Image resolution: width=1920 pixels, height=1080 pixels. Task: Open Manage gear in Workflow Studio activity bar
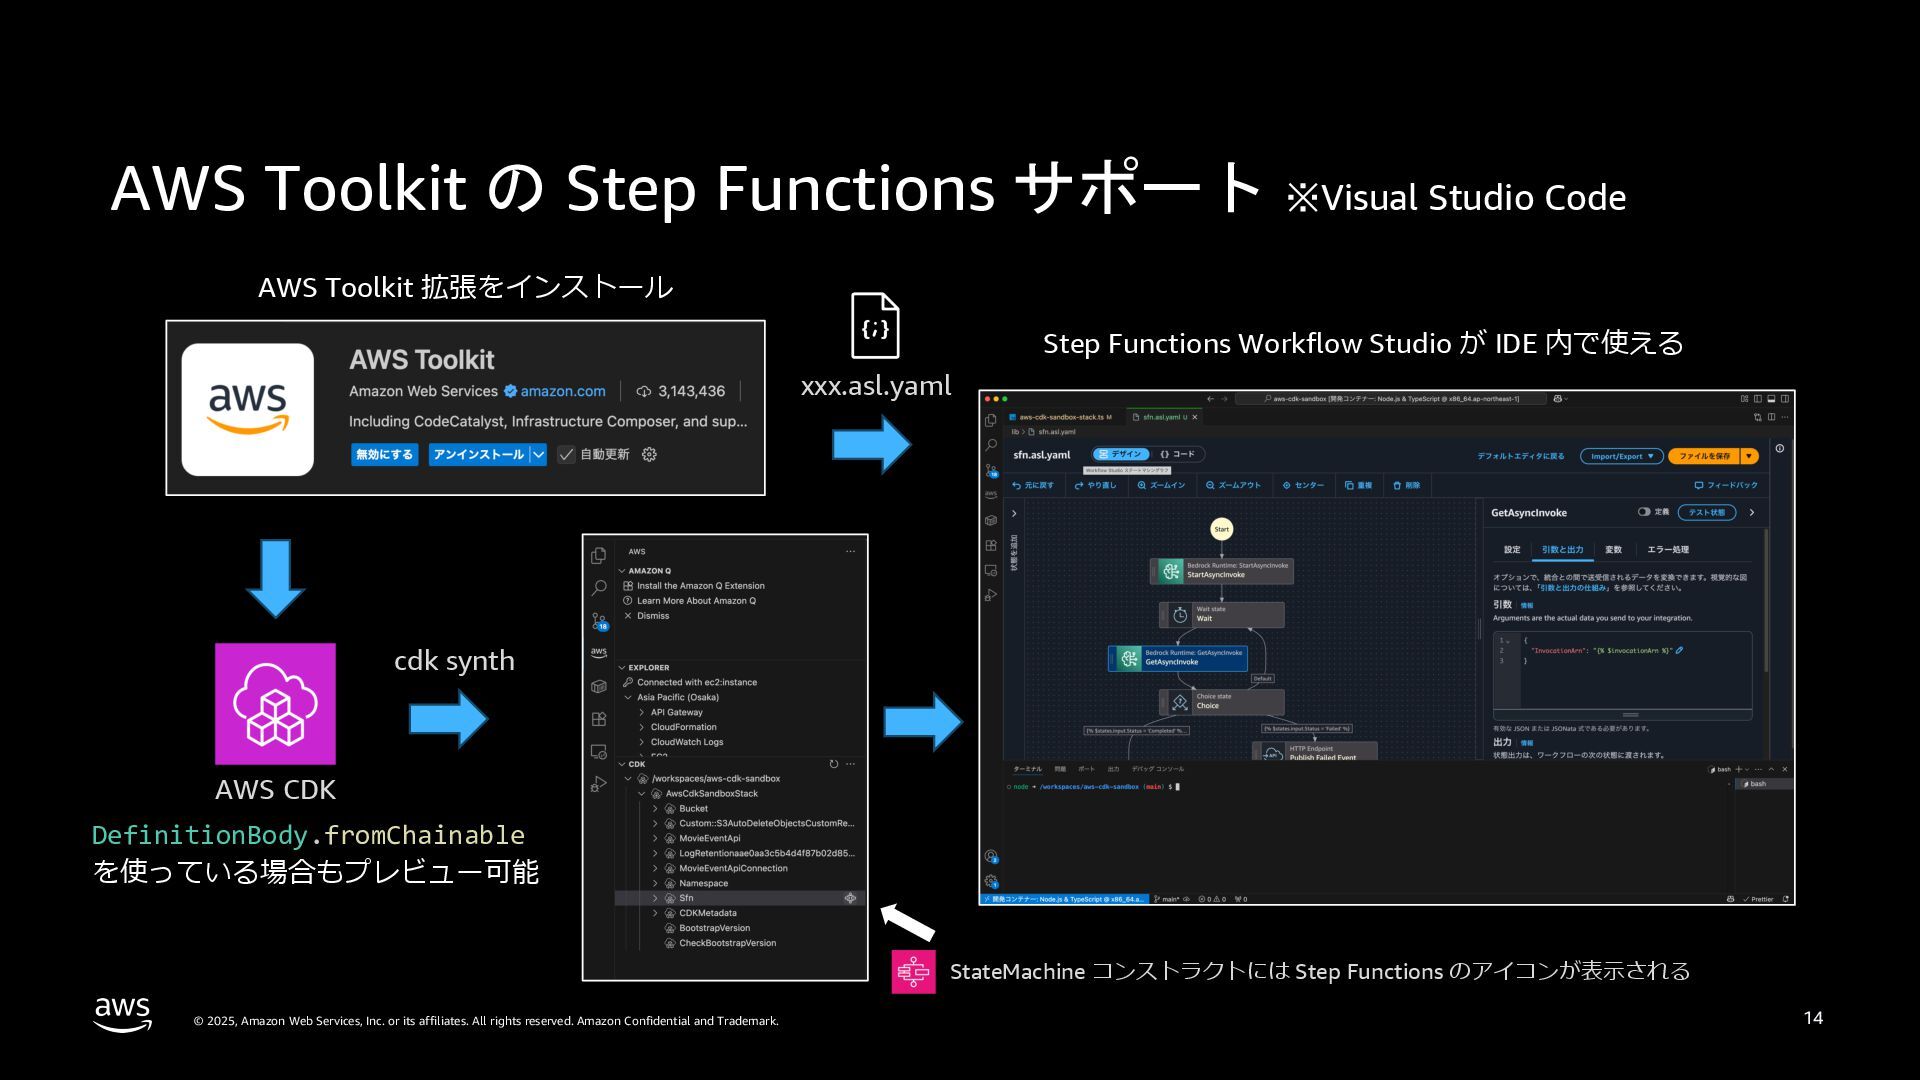[x=990, y=881]
